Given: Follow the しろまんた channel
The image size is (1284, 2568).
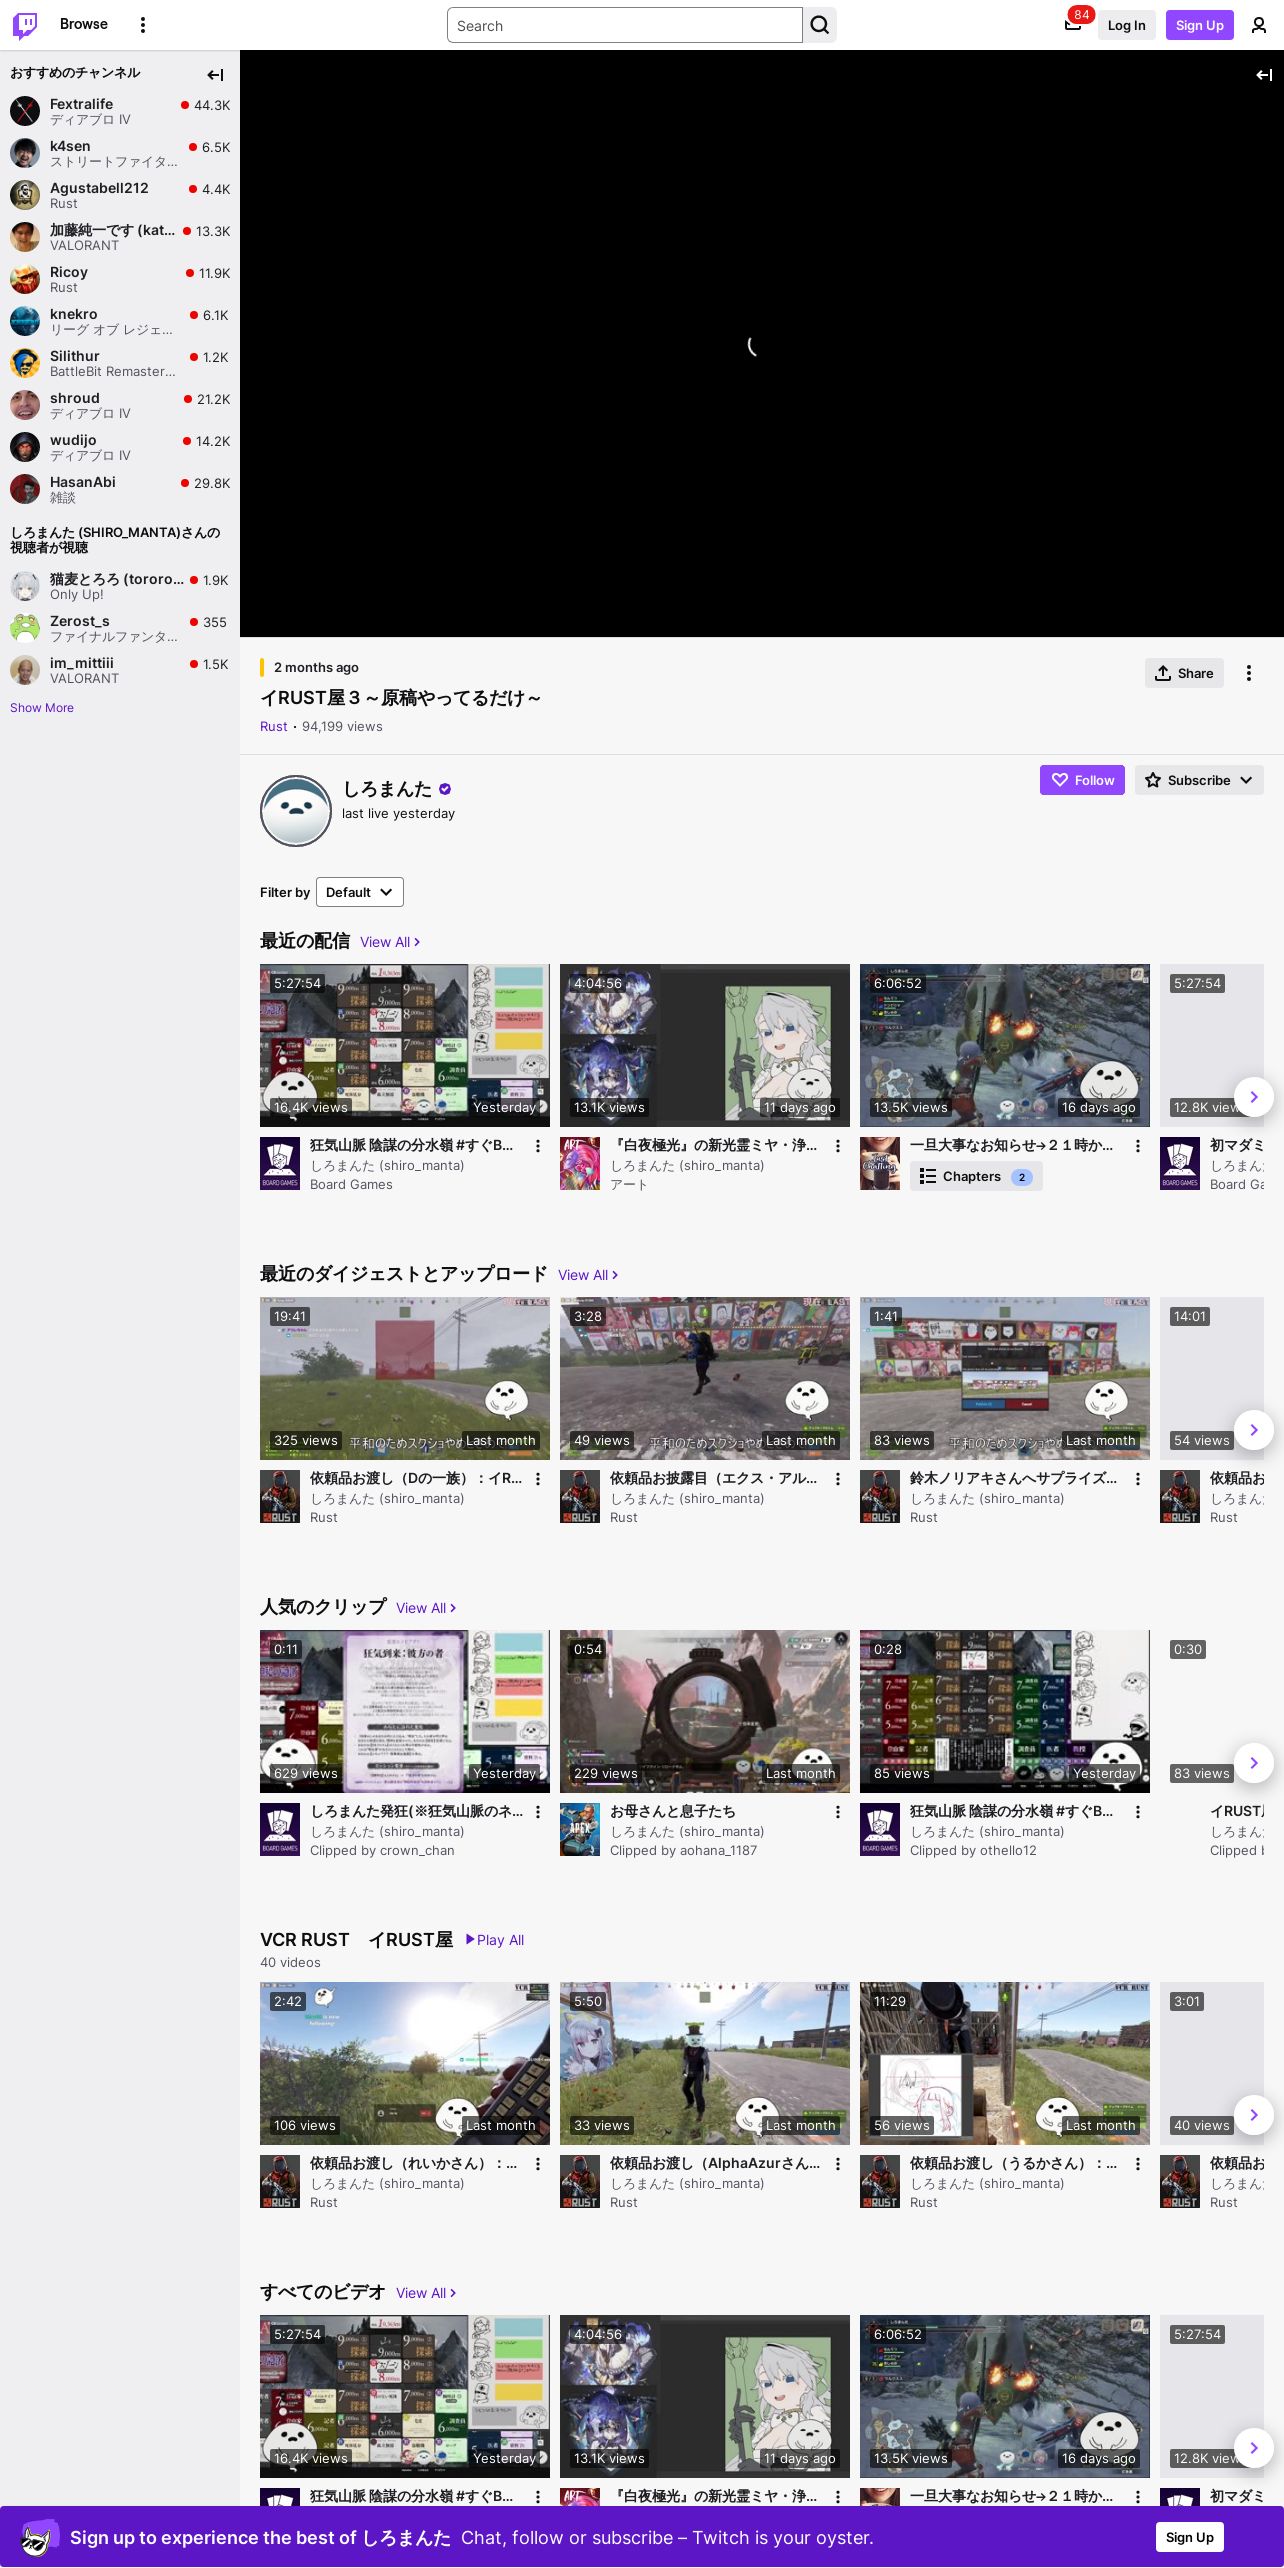Looking at the screenshot, I should pyautogui.click(x=1082, y=780).
